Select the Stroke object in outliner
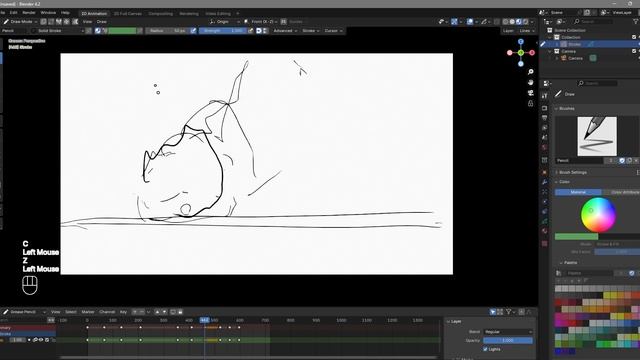Image resolution: width=640 pixels, height=360 pixels. point(575,44)
